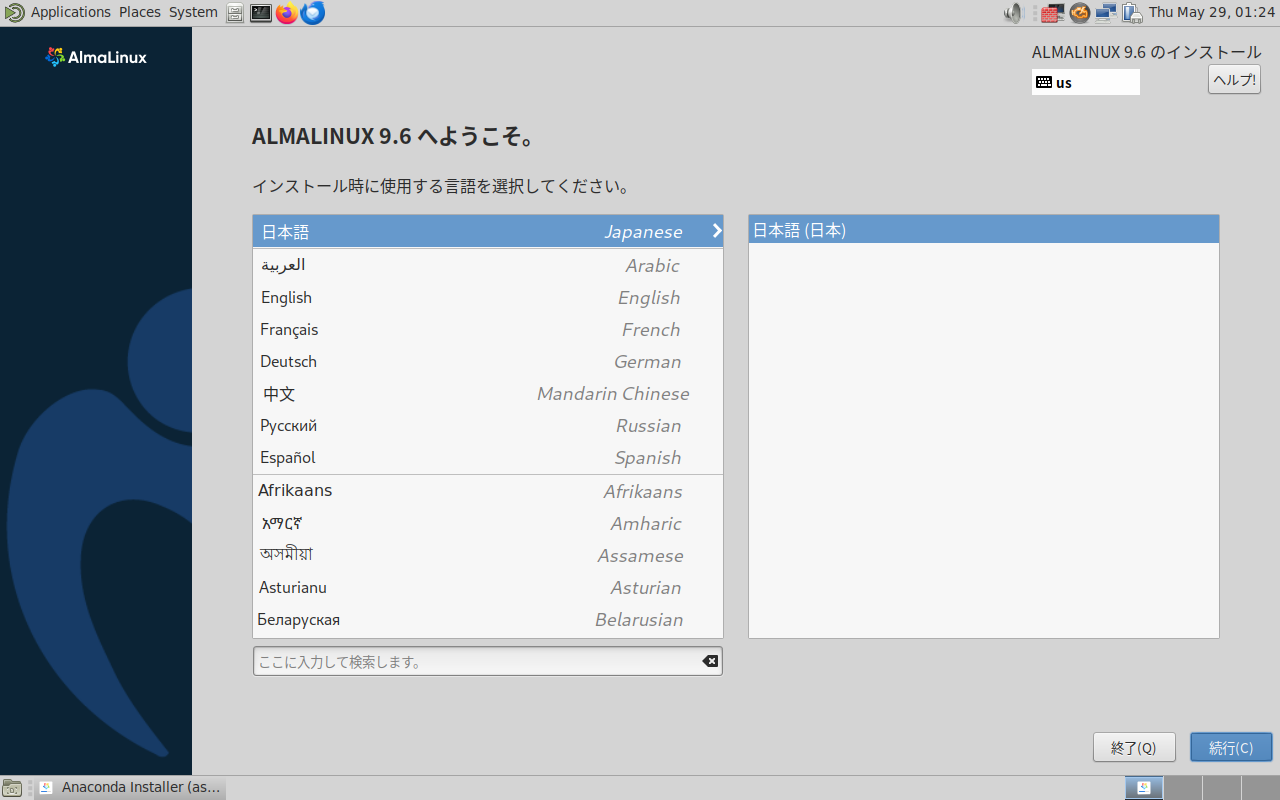The height and width of the screenshot is (800, 1280).
Task: Click the show desktop icon in bottom panel
Action: click(x=12, y=788)
